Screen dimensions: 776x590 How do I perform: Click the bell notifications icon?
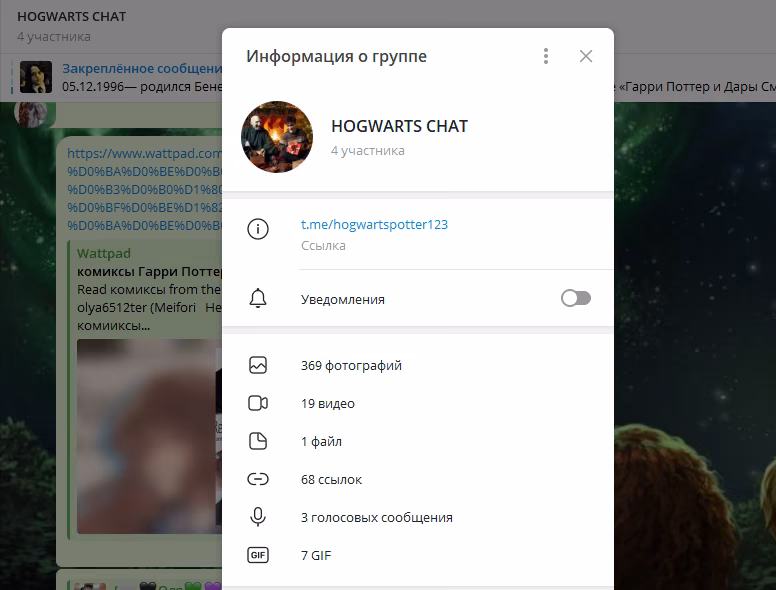258,299
